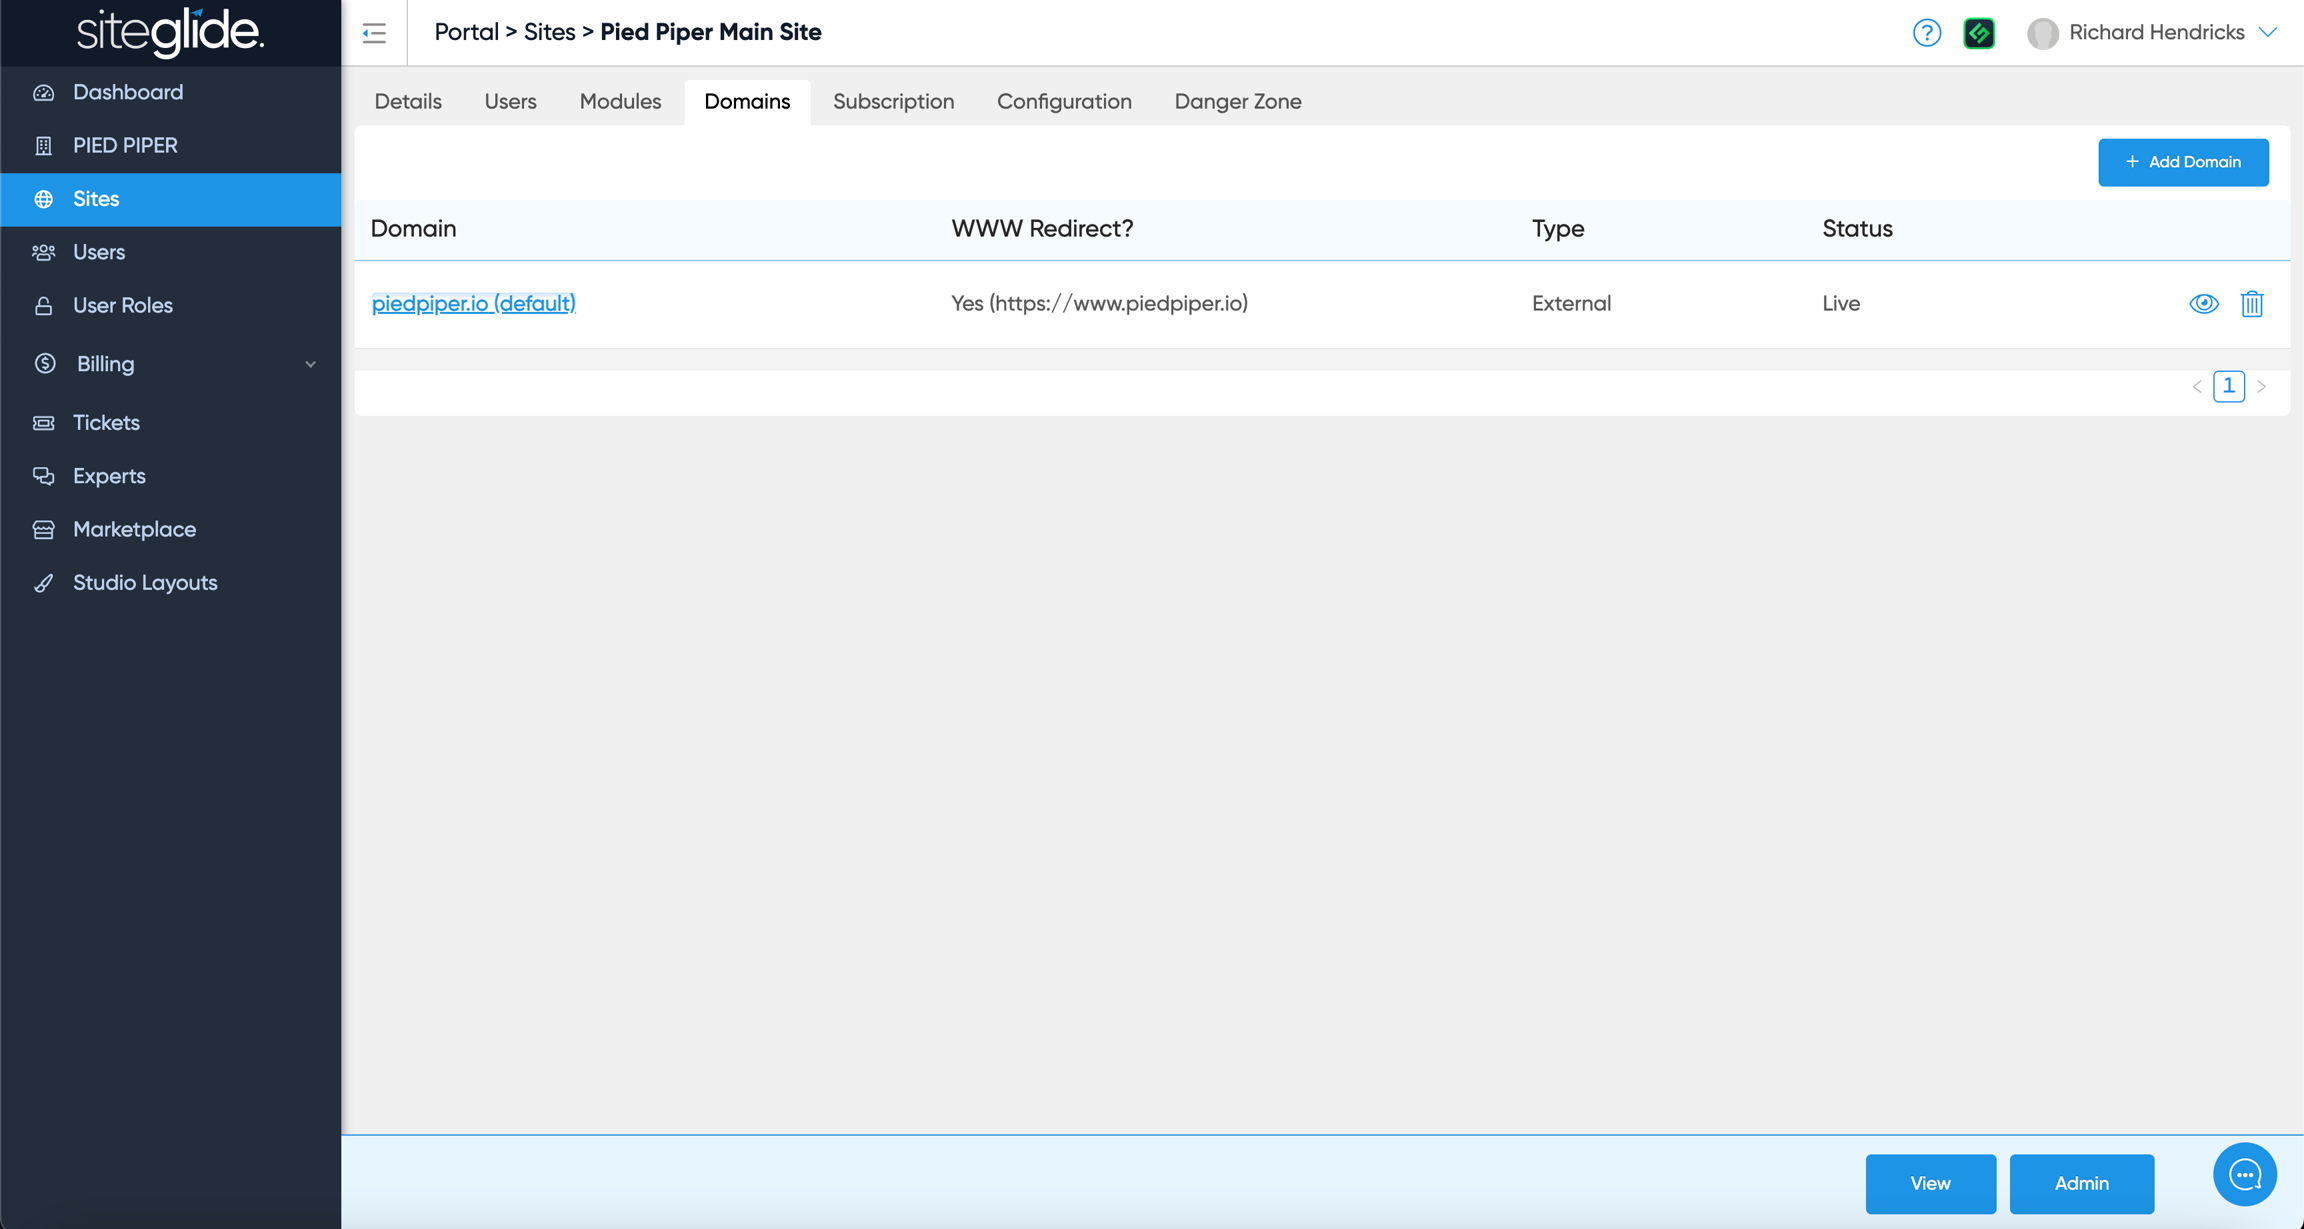2304x1229 pixels.
Task: Go to previous page arrow in pagination
Action: (2196, 386)
